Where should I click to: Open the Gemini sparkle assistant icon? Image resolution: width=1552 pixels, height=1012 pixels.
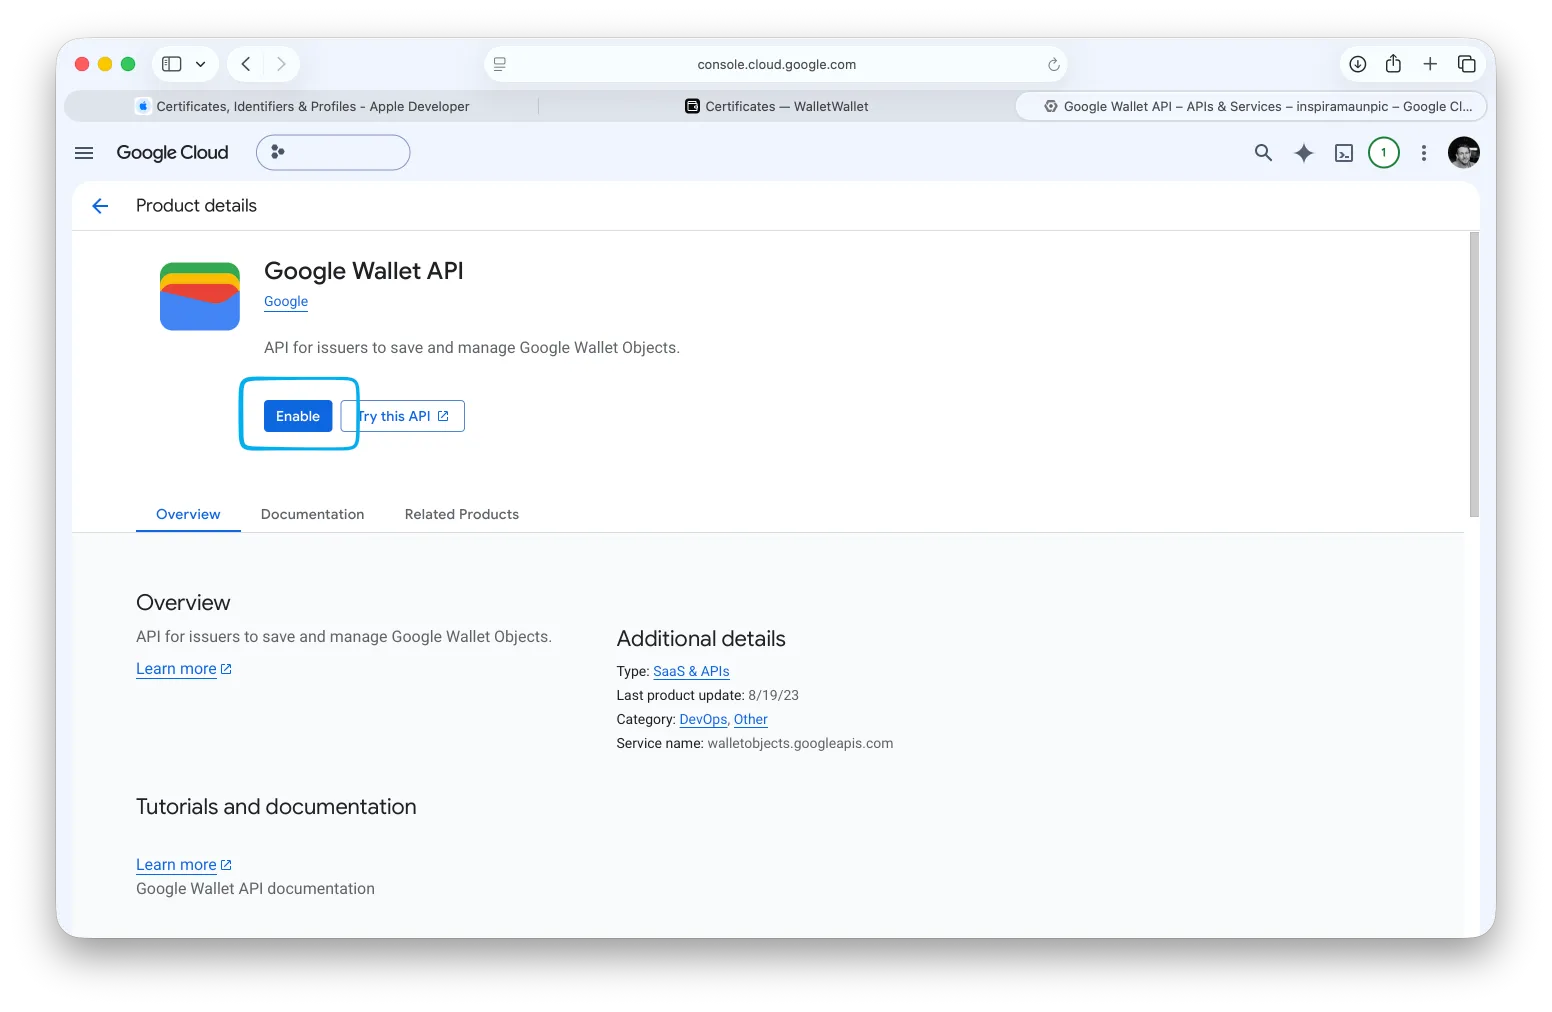1304,153
